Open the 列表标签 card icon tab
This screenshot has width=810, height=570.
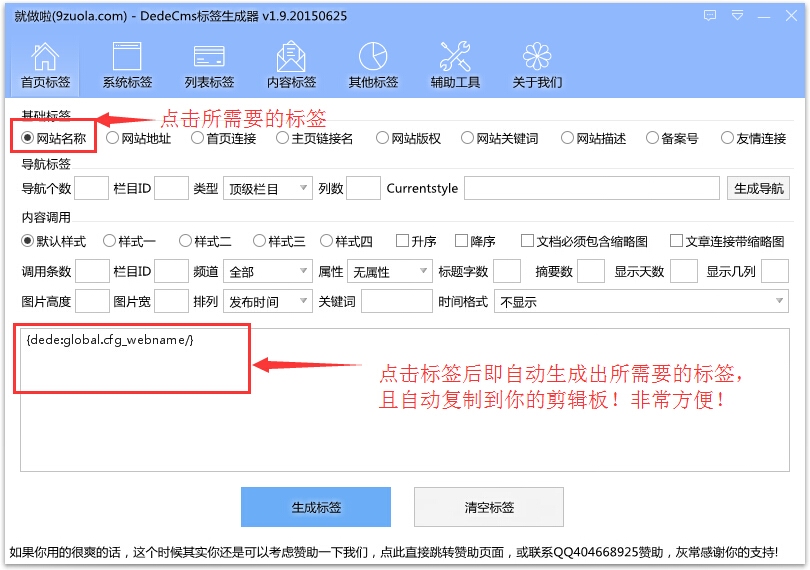(x=209, y=66)
